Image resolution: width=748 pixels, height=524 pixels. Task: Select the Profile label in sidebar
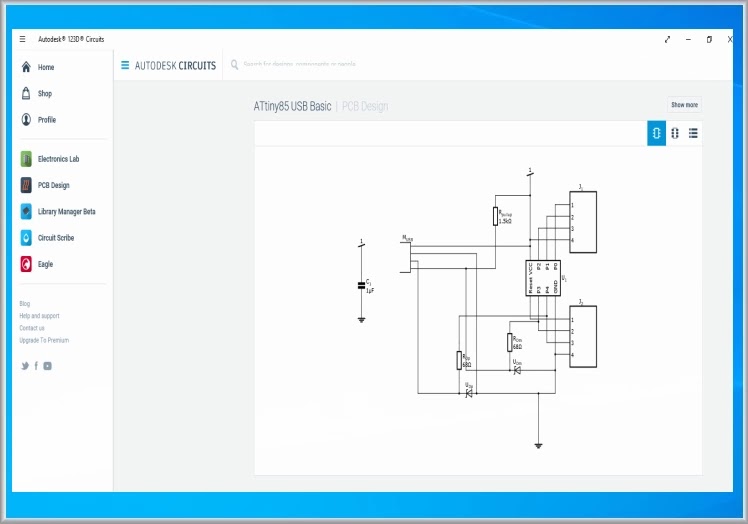(47, 120)
